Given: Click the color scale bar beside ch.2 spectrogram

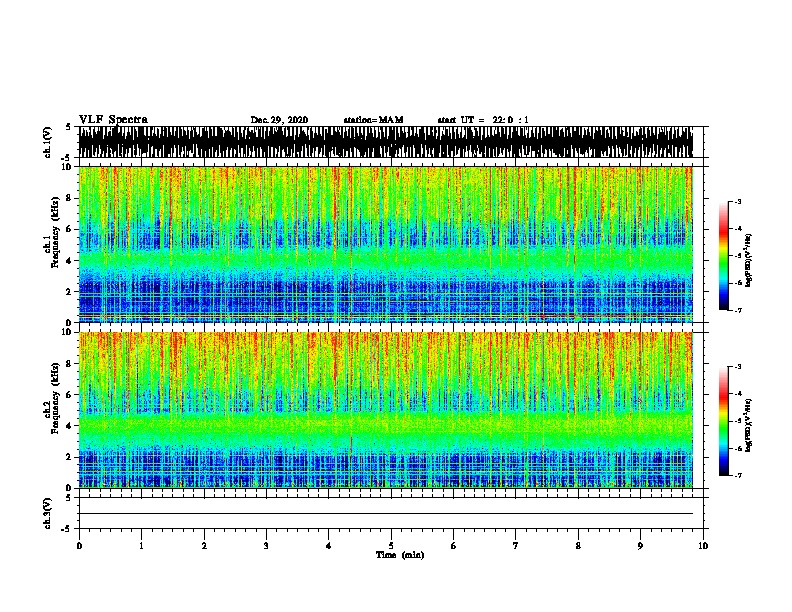Looking at the screenshot, I should (x=724, y=421).
